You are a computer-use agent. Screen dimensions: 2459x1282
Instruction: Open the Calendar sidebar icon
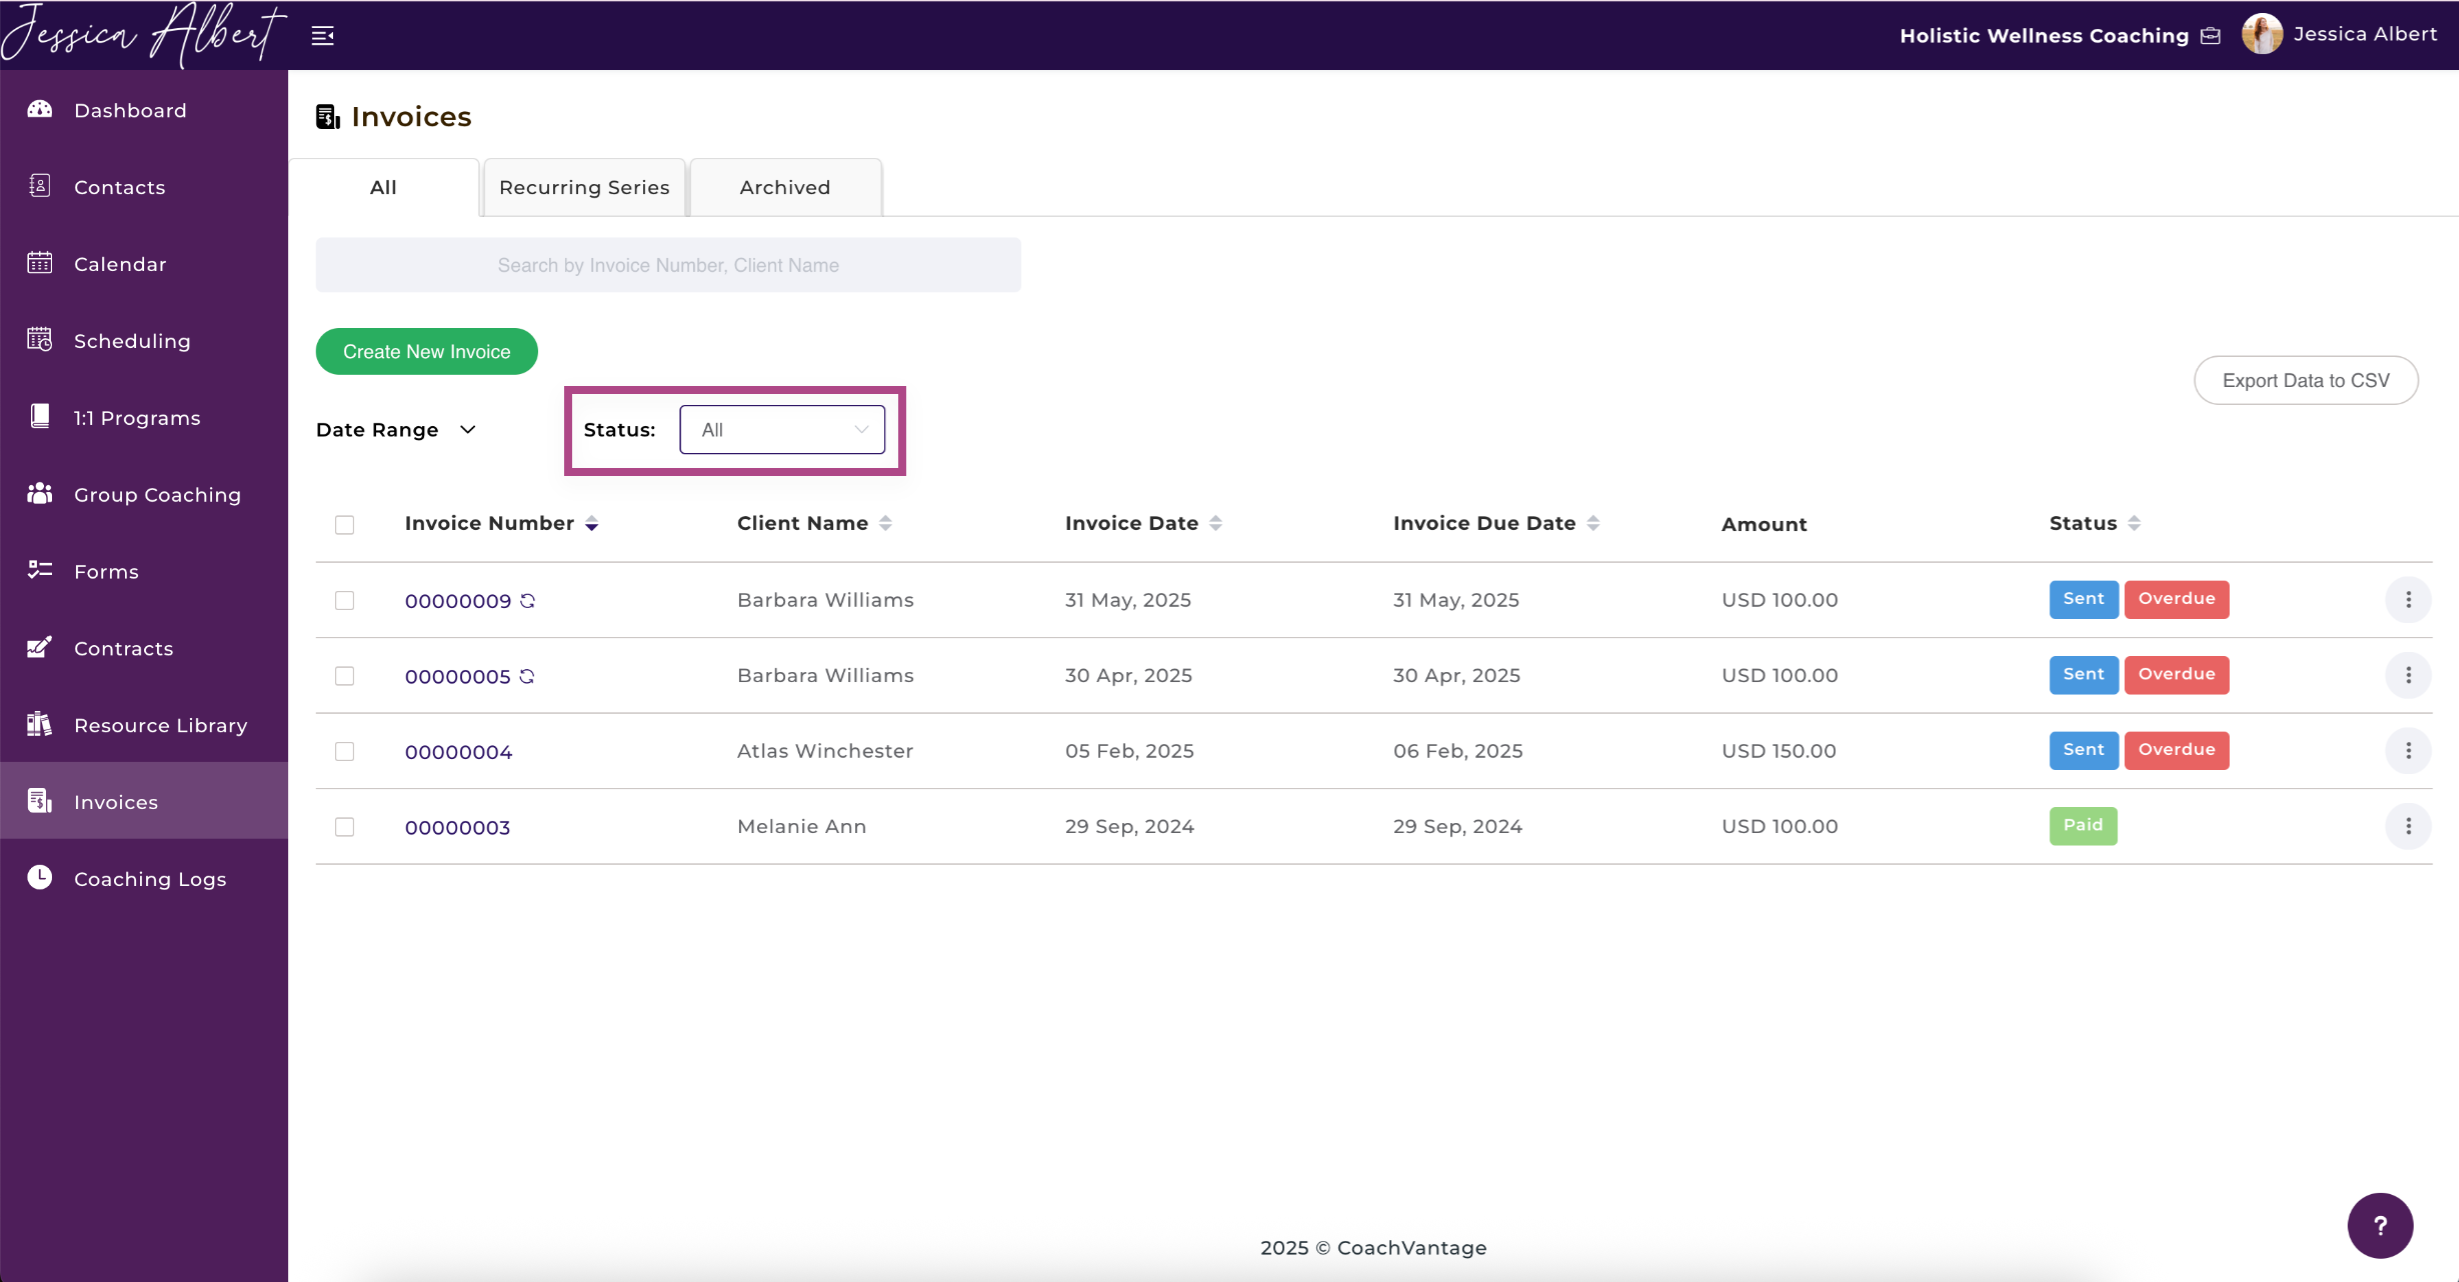click(x=40, y=263)
